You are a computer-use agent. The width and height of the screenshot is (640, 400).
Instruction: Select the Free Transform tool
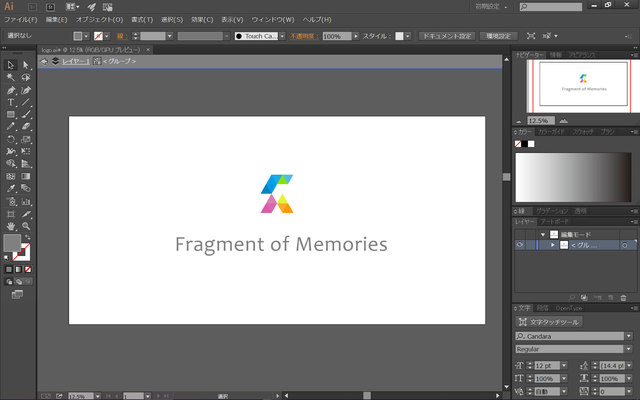[x=26, y=151]
